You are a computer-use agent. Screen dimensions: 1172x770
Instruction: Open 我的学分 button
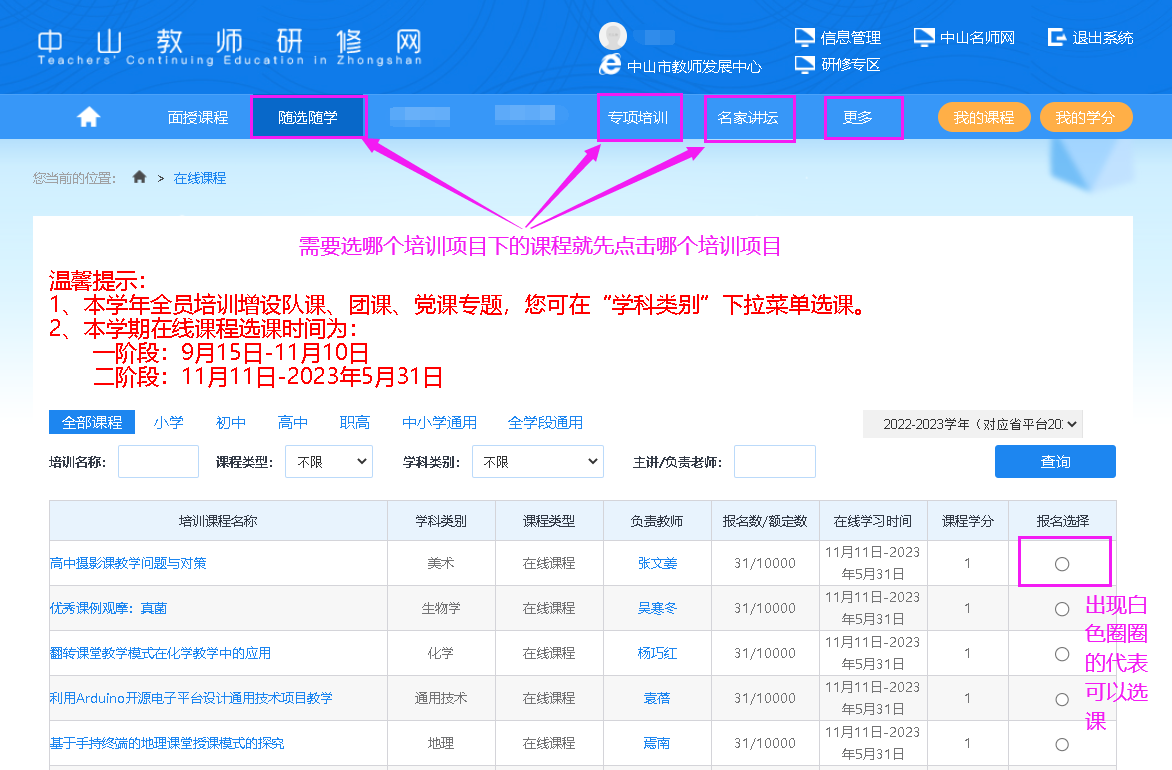[1085, 117]
